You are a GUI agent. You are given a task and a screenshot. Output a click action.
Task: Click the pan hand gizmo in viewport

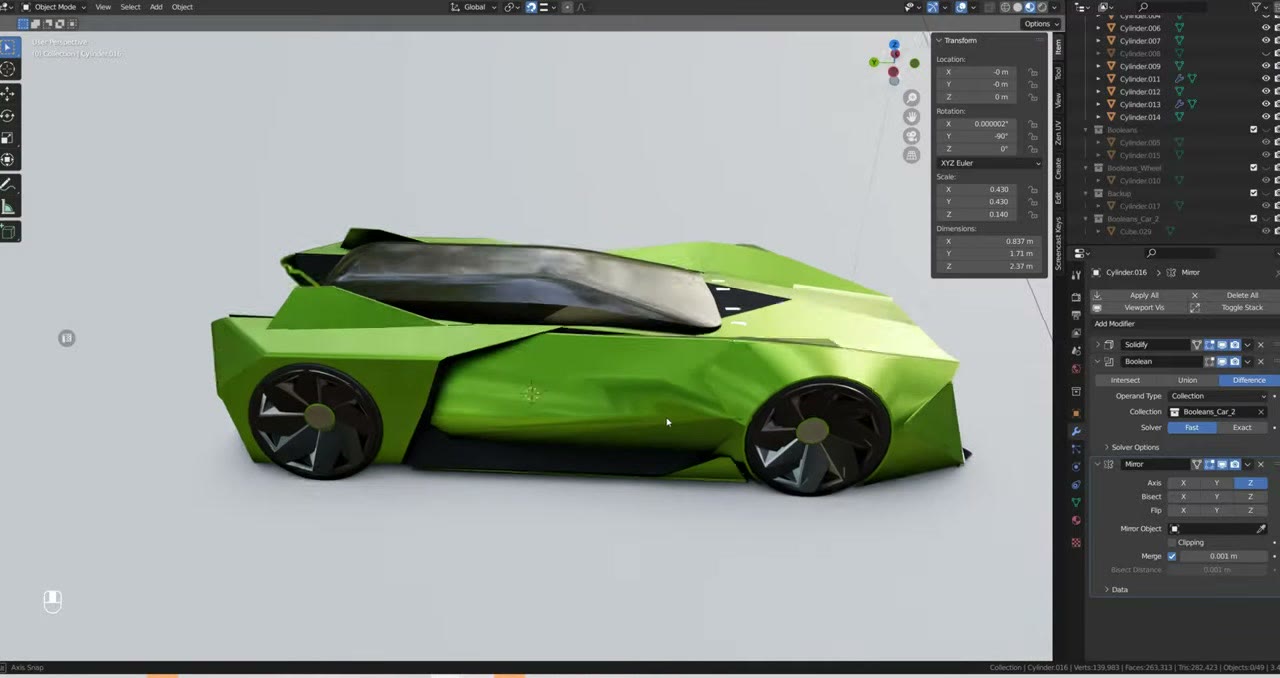[x=911, y=117]
